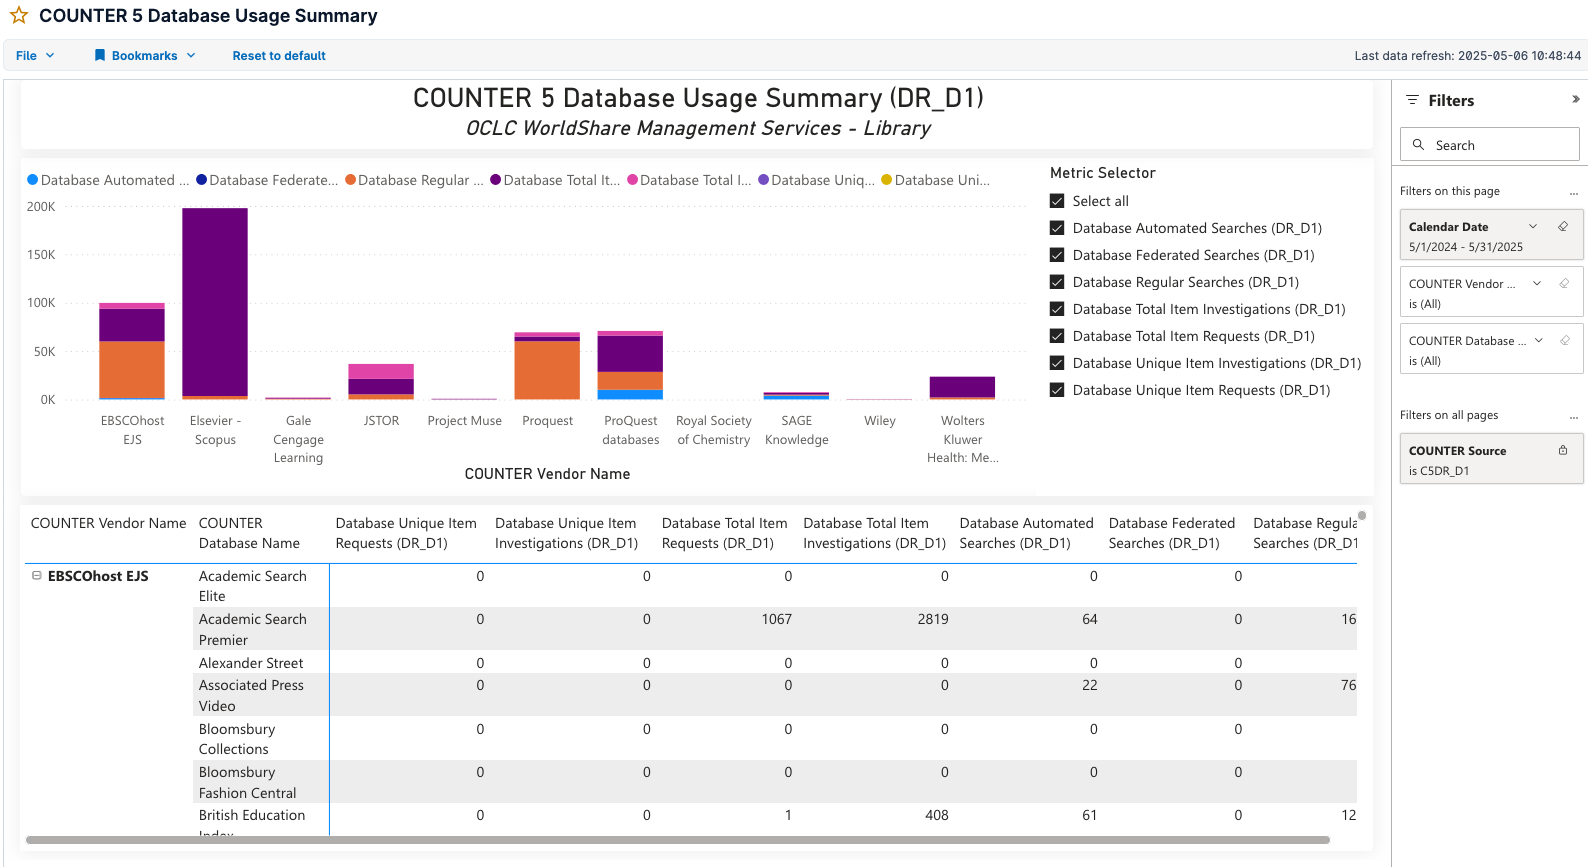This screenshot has height=867, width=1588.
Task: Uncheck Database Unique Item Requests (DR_D1)
Action: coord(1057,390)
